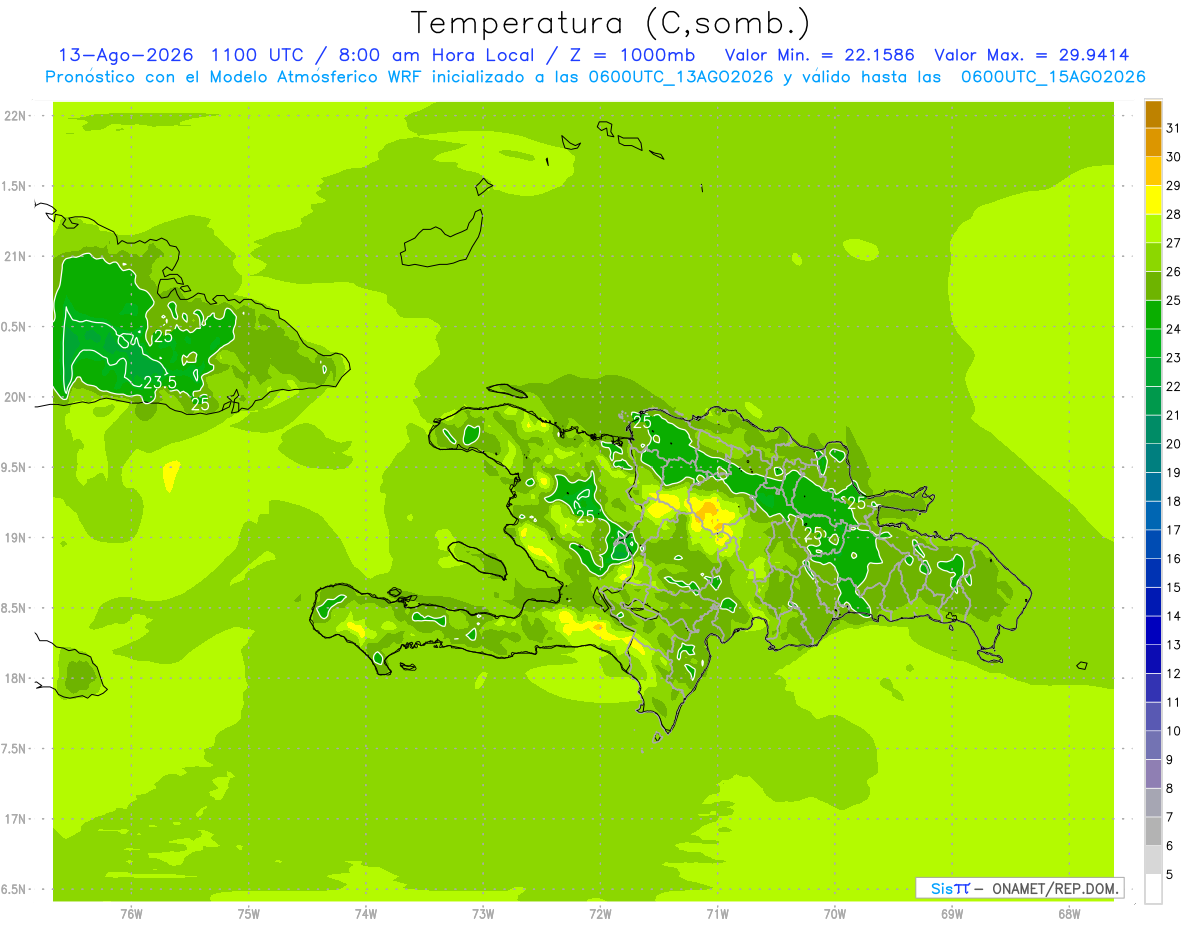This screenshot has height=927, width=1200.
Task: Click the 13-Ago-2026 date in header
Action: pos(126,55)
